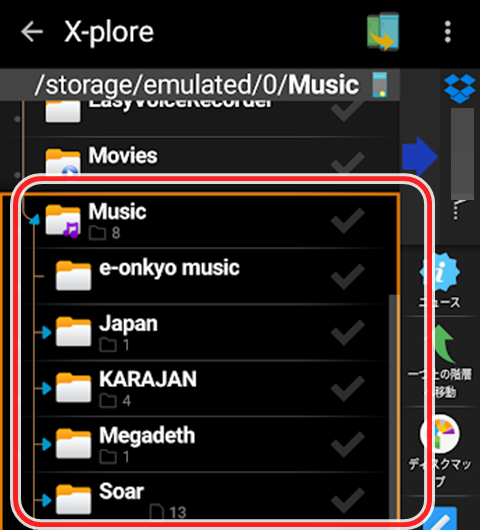Select the Music folder name
This screenshot has width=480, height=530.
coord(117,212)
